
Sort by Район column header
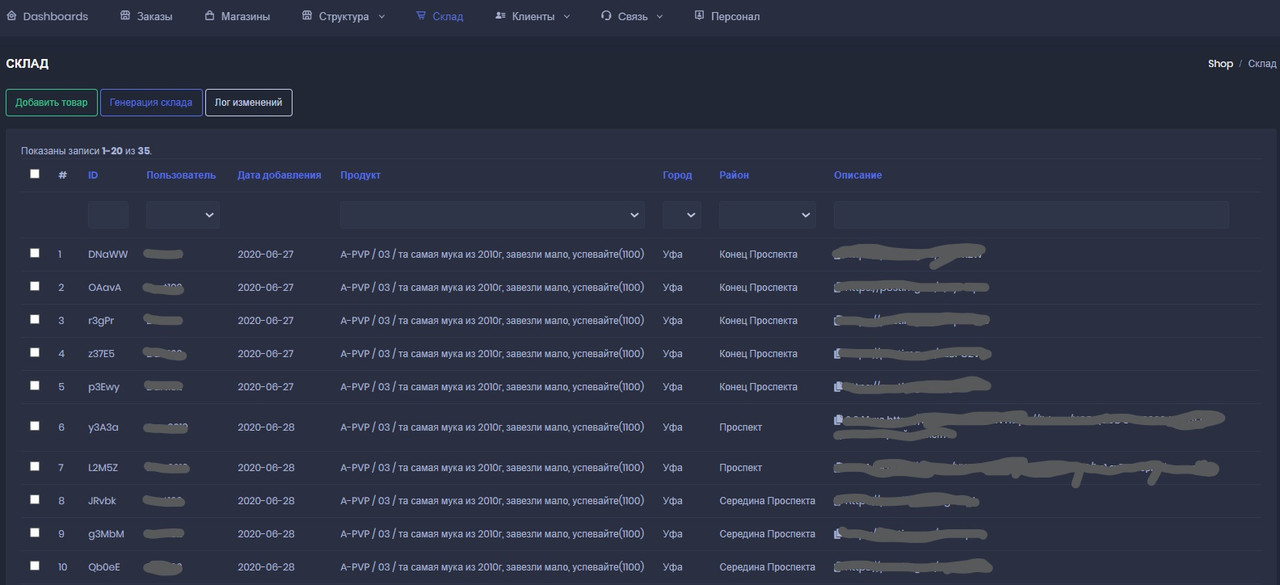click(x=734, y=175)
